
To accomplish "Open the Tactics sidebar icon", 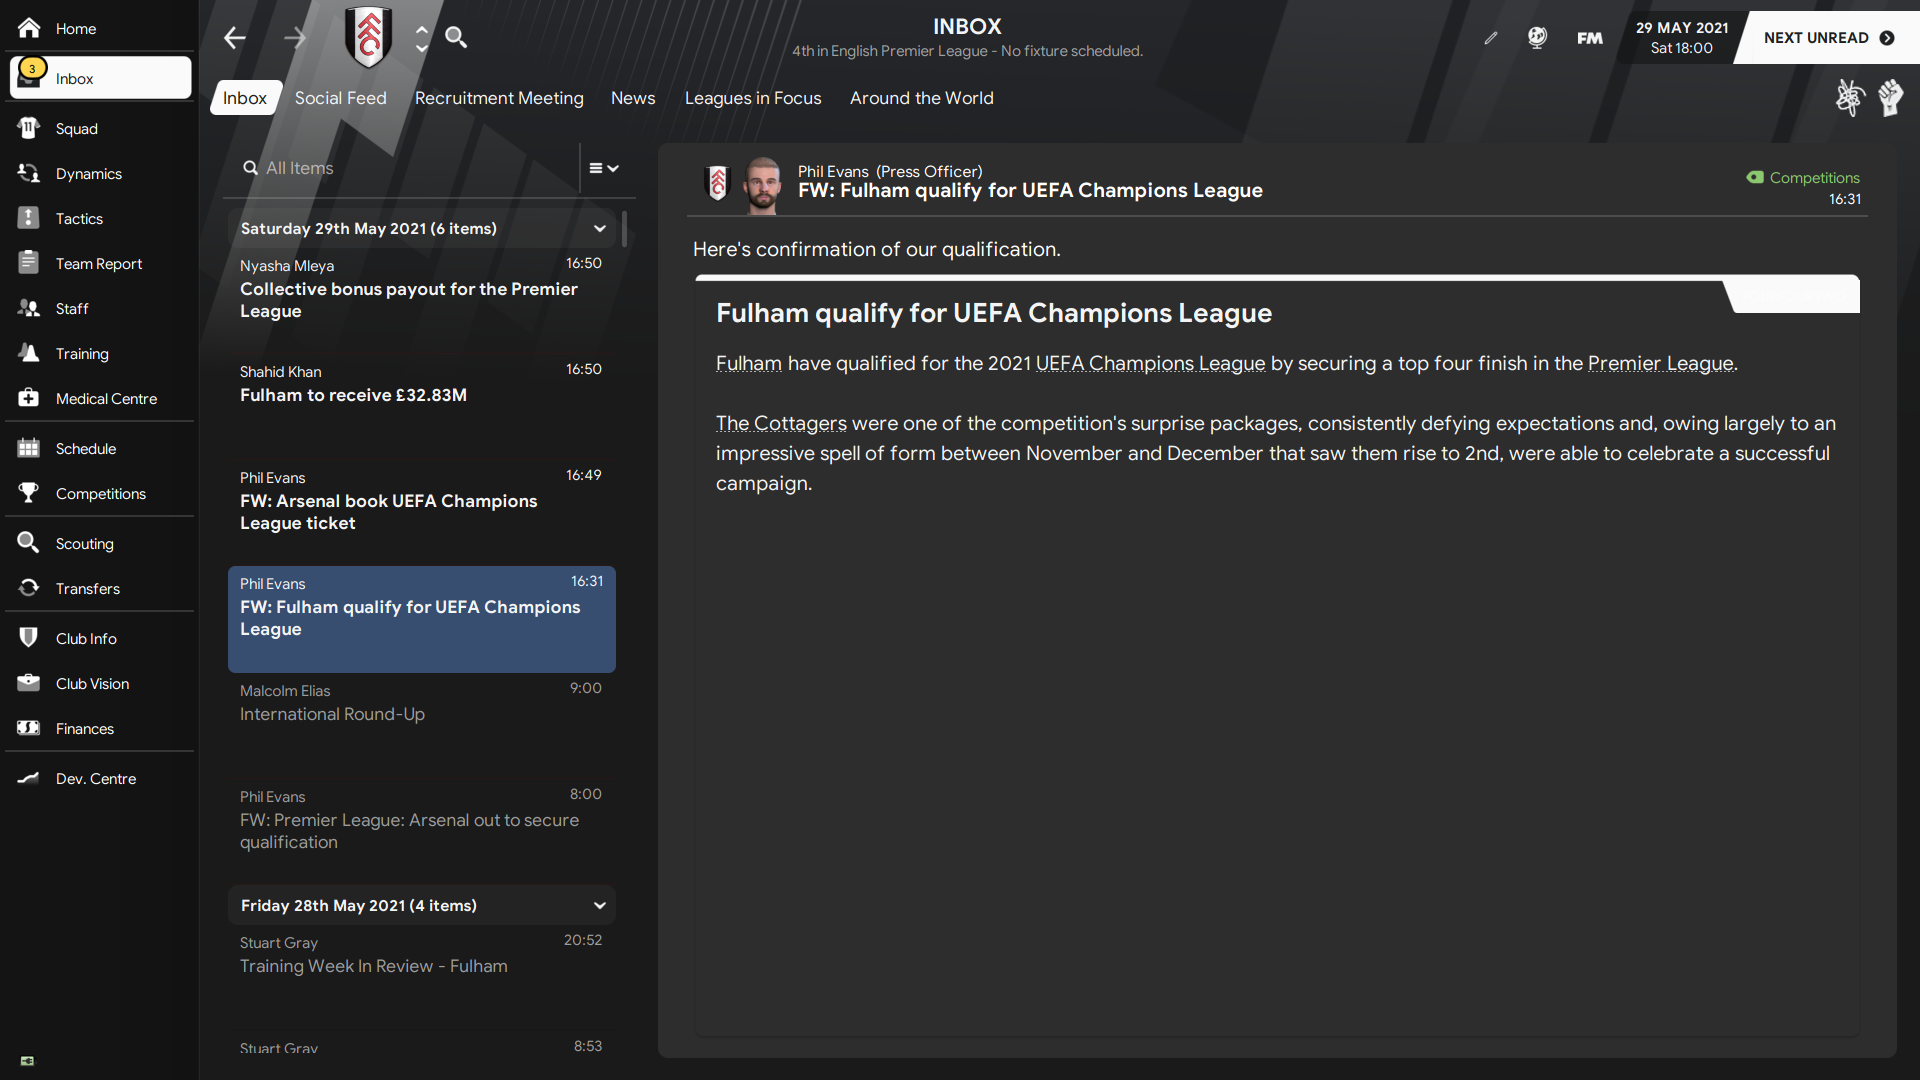I will coord(28,218).
